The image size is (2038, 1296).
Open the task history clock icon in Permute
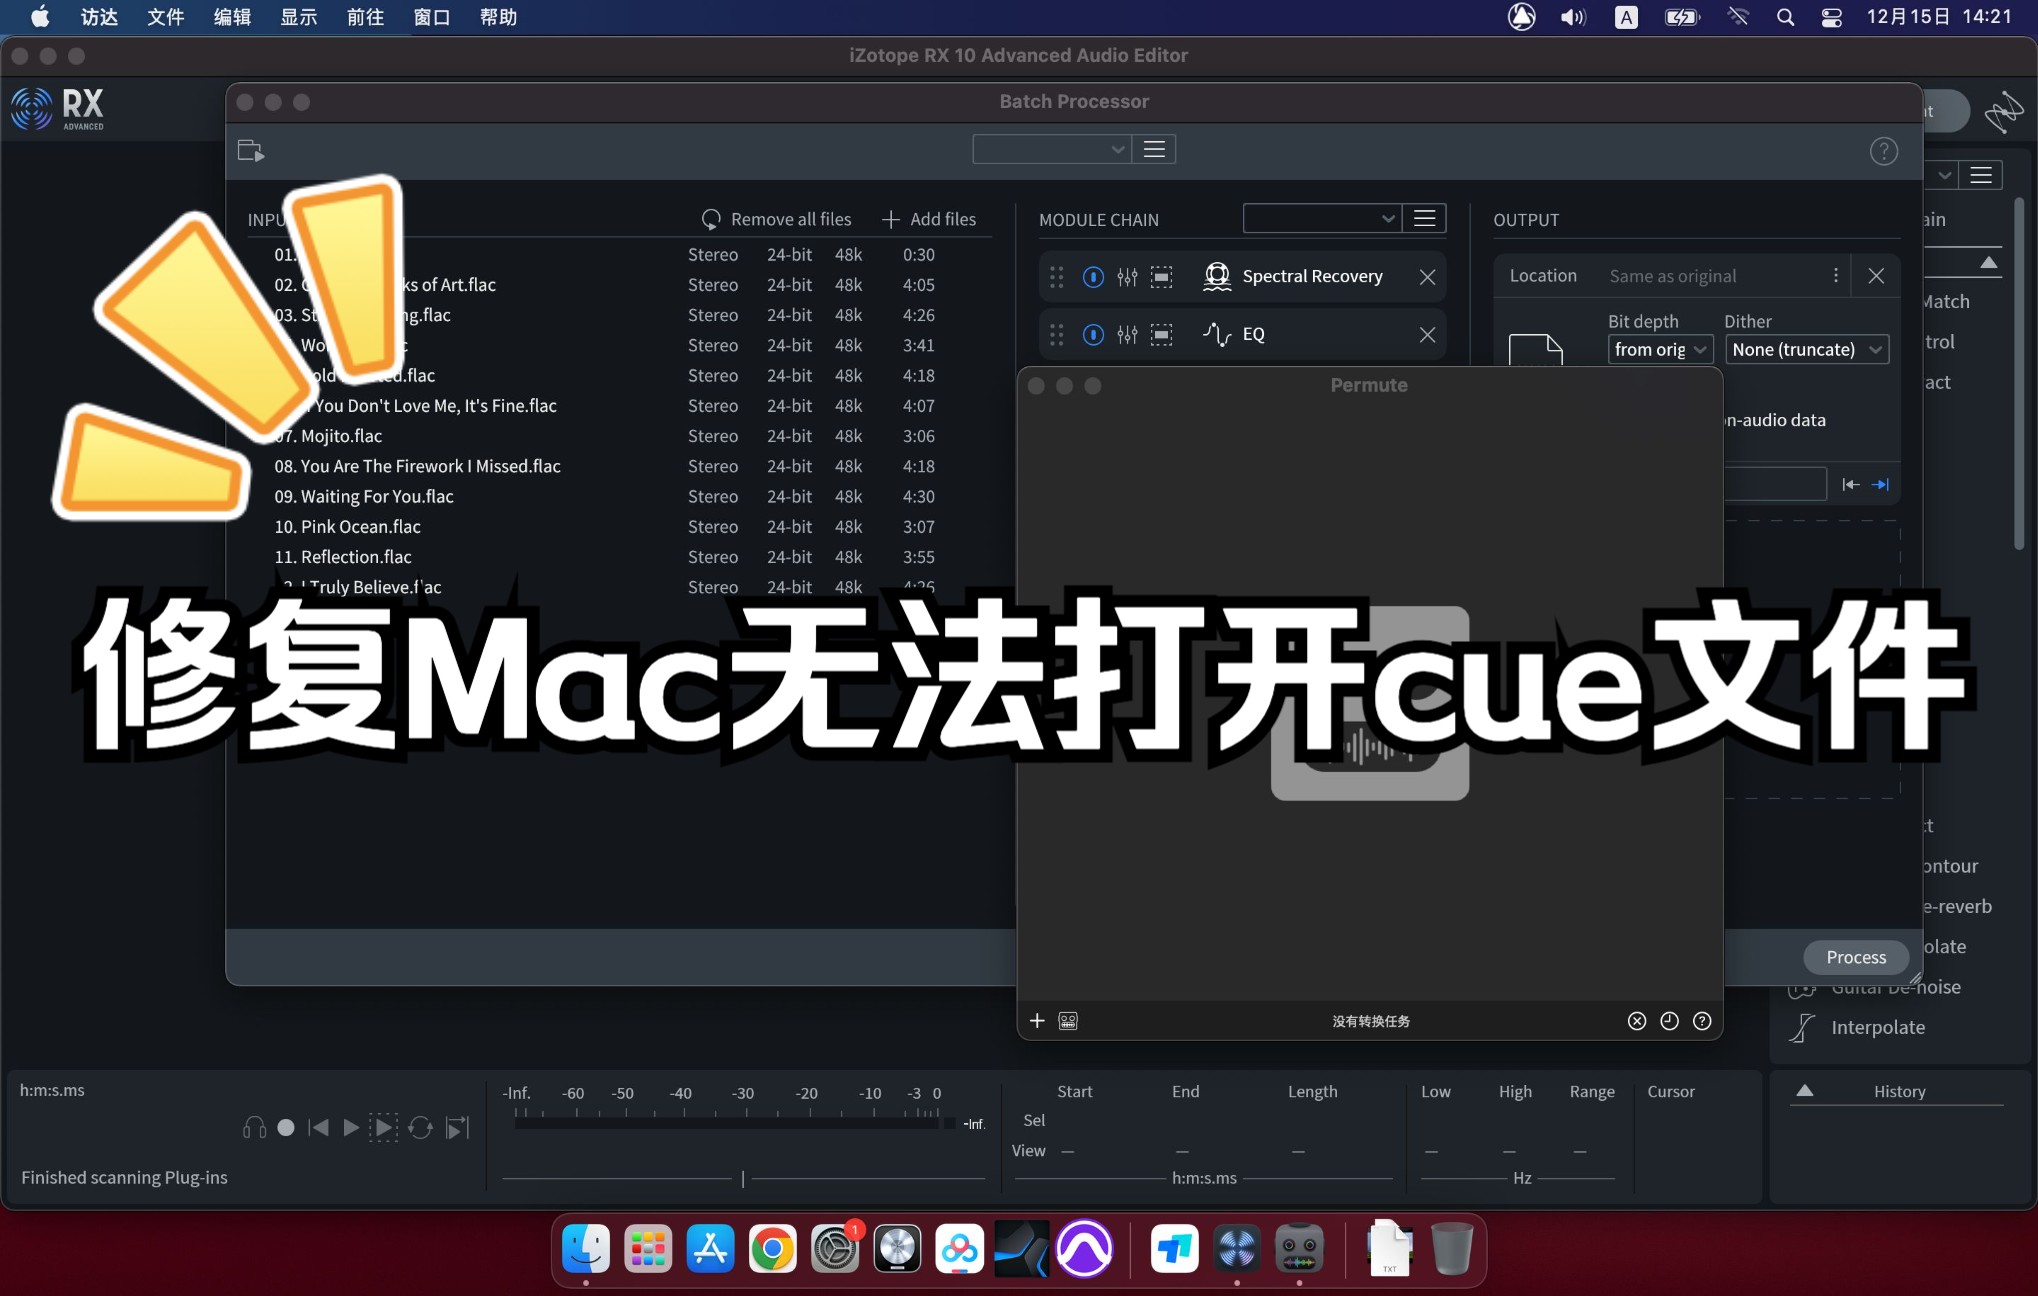pos(1669,1020)
